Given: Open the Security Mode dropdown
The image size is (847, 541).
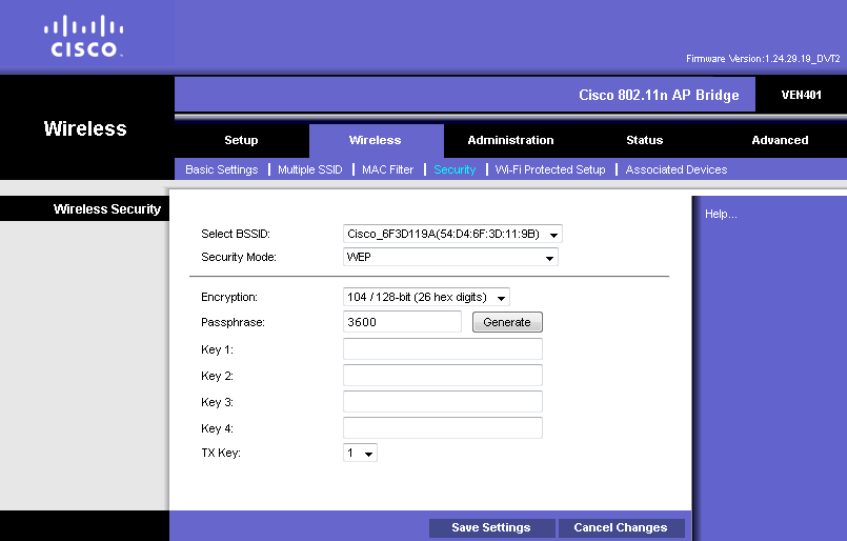Looking at the screenshot, I should pos(451,257).
